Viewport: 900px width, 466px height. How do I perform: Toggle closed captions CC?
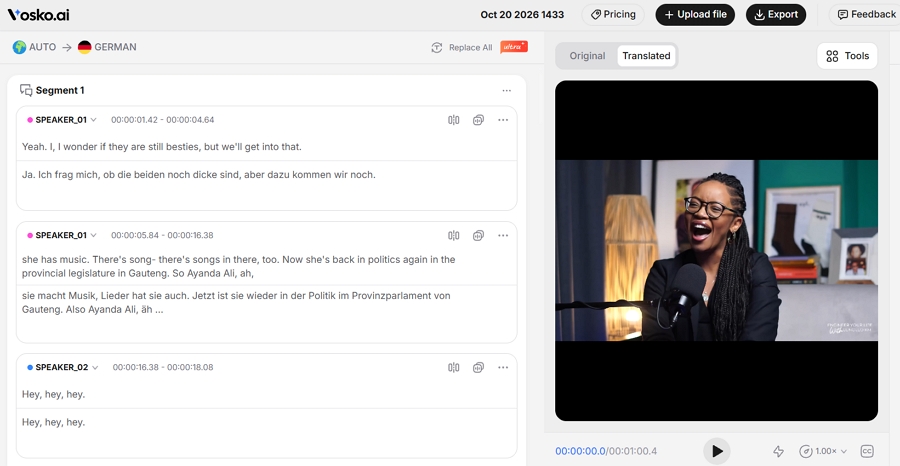(867, 452)
